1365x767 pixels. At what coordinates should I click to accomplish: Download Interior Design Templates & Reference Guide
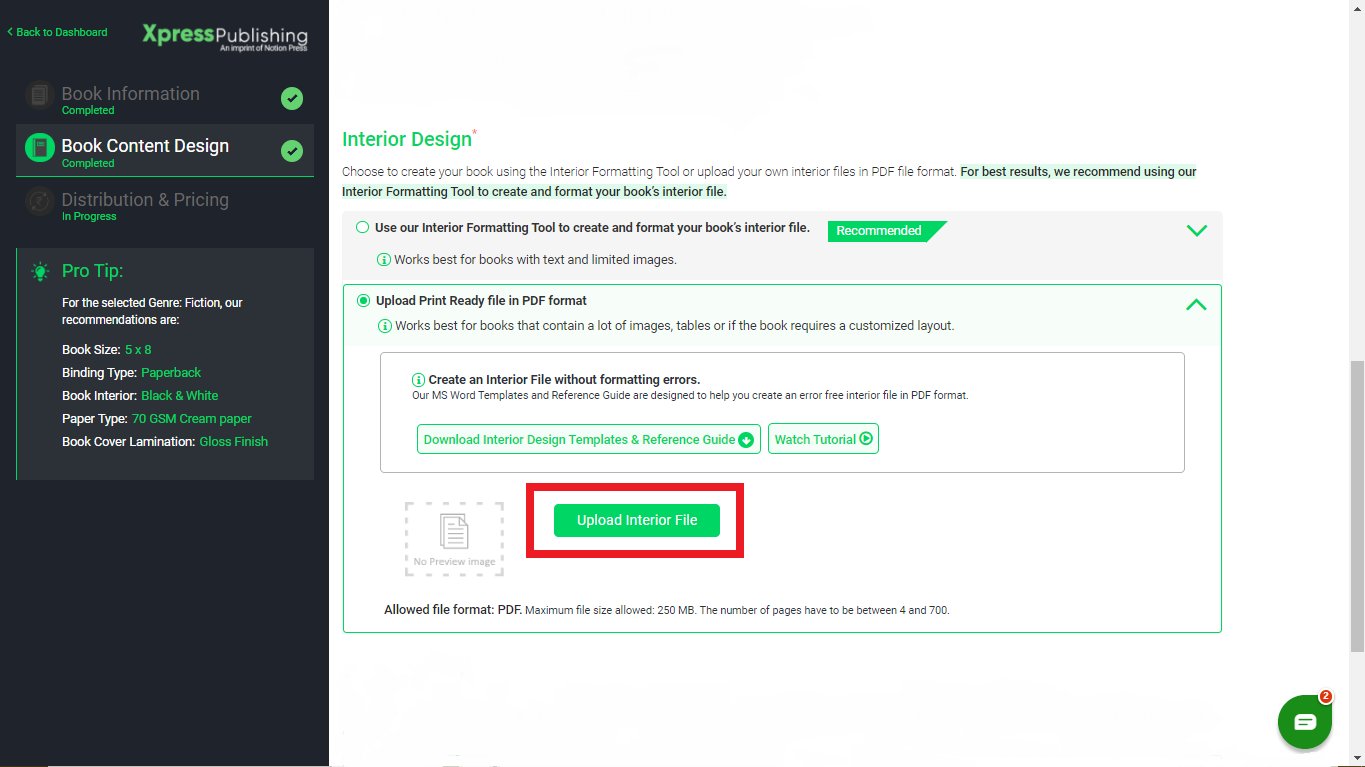click(589, 439)
